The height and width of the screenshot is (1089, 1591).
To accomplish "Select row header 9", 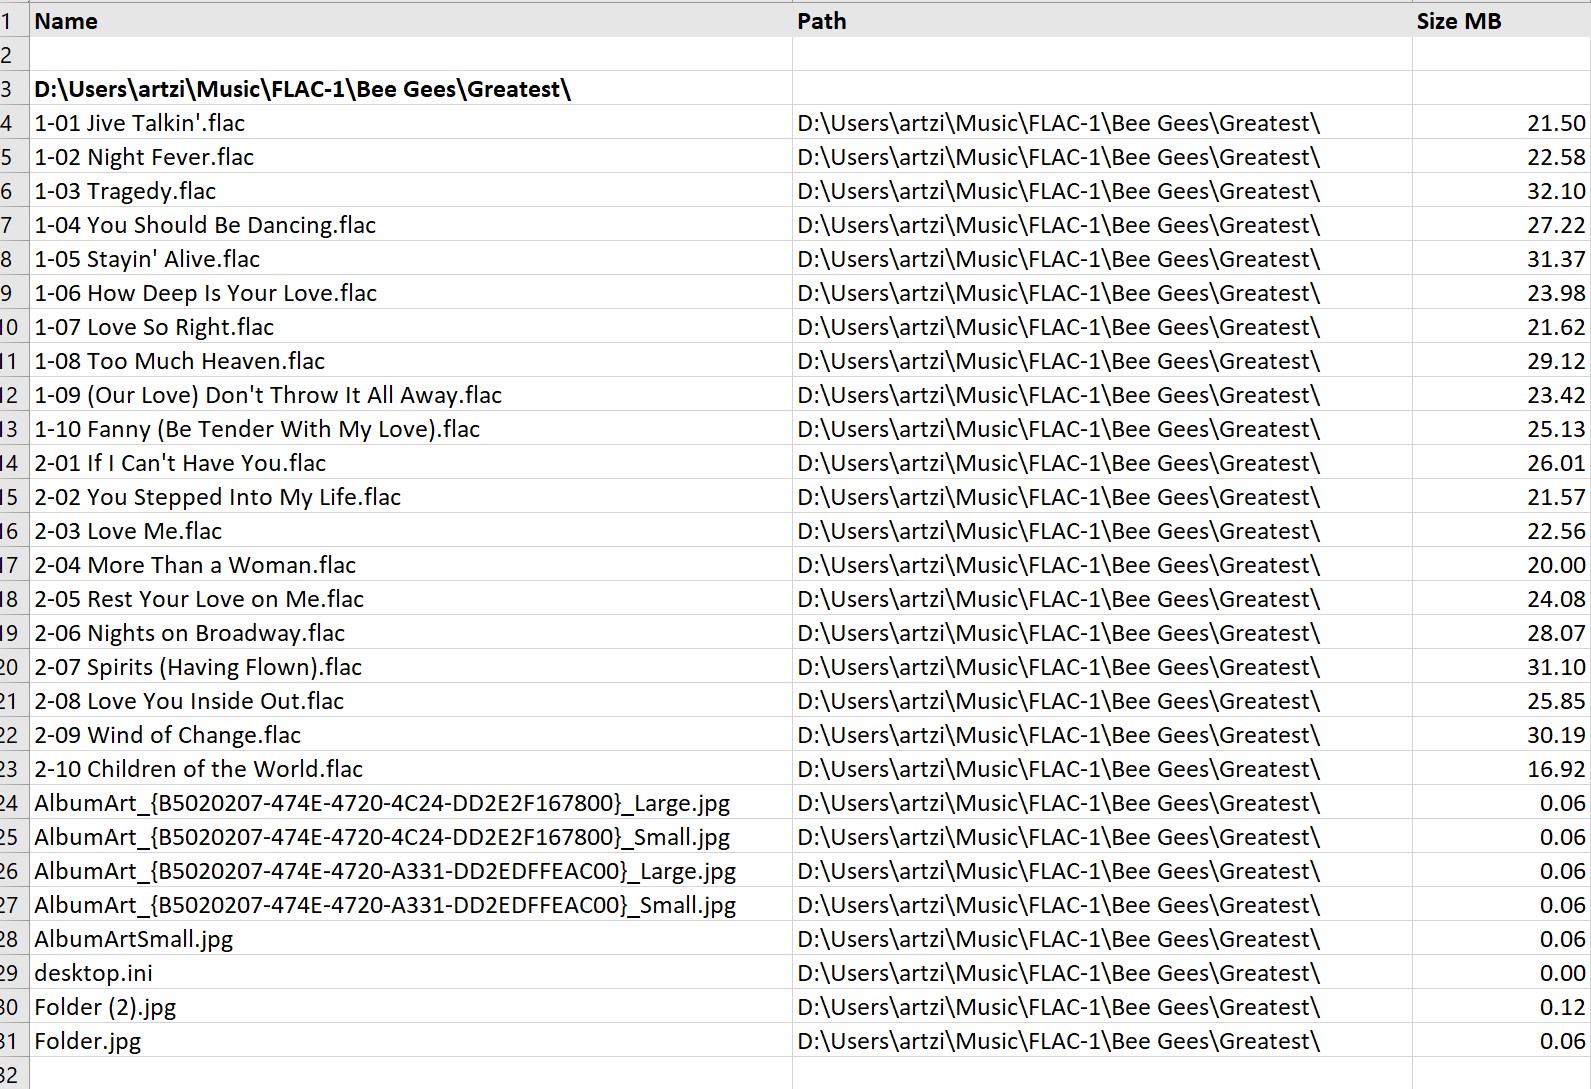I will pyautogui.click(x=12, y=293).
